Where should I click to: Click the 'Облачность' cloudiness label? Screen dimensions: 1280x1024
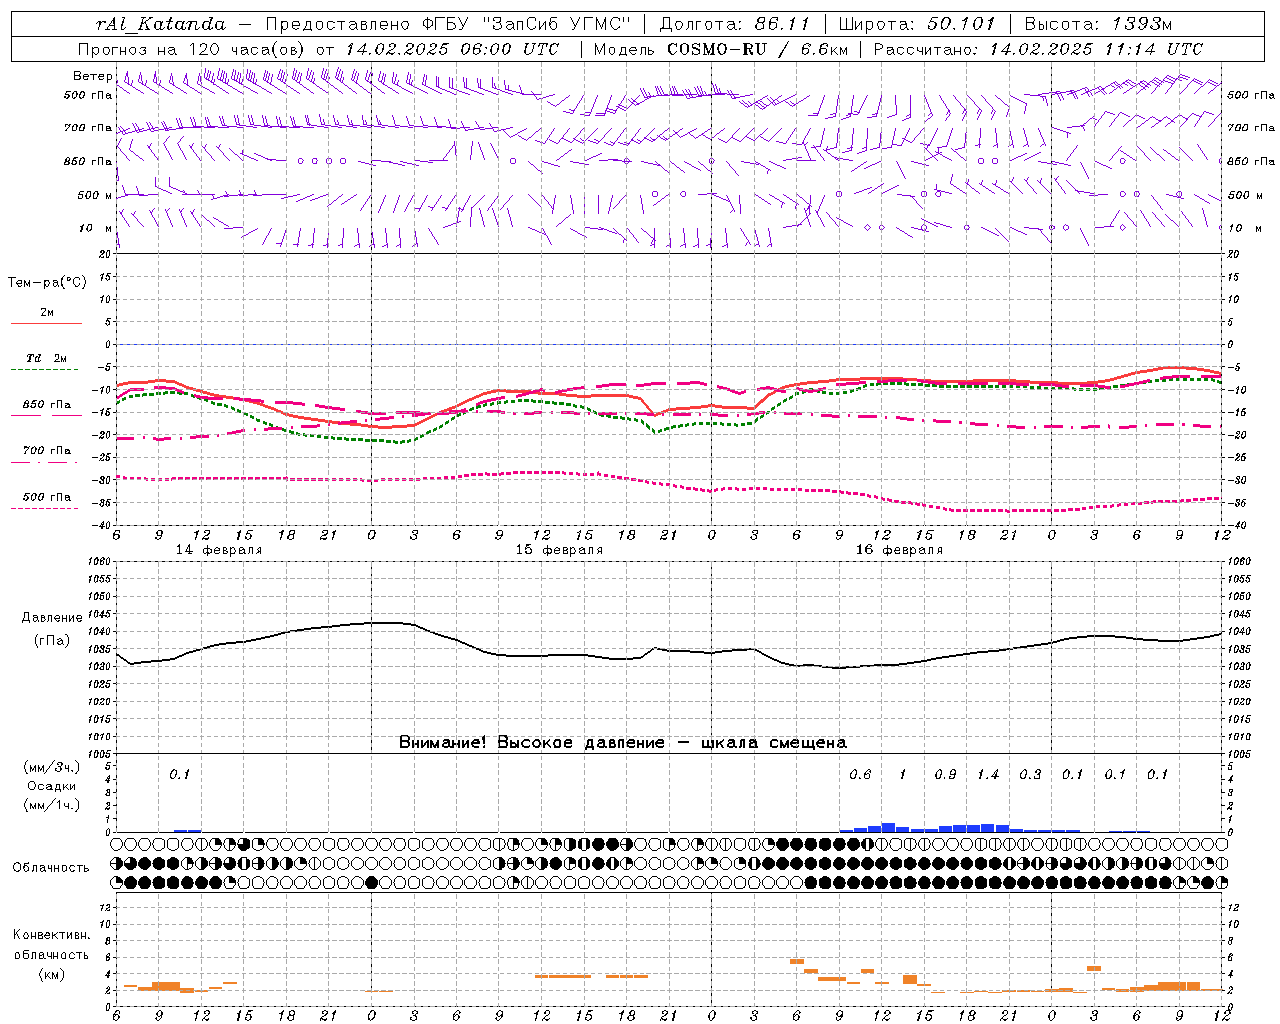pyautogui.click(x=51, y=868)
